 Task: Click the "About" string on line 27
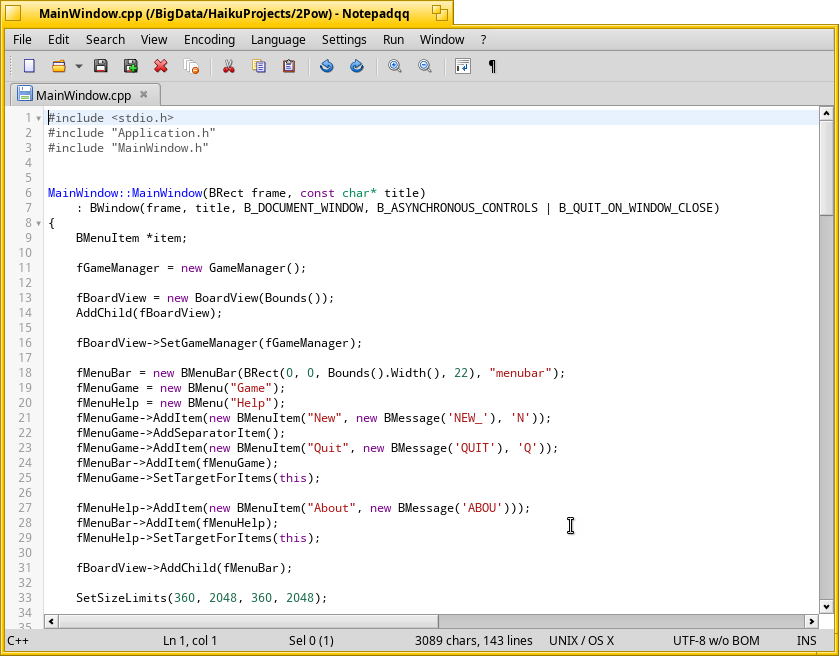(x=331, y=508)
